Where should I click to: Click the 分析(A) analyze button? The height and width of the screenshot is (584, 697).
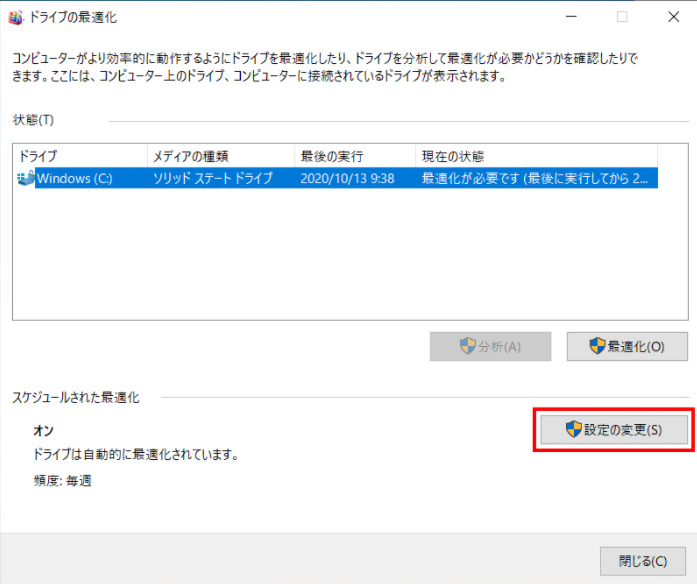[490, 347]
